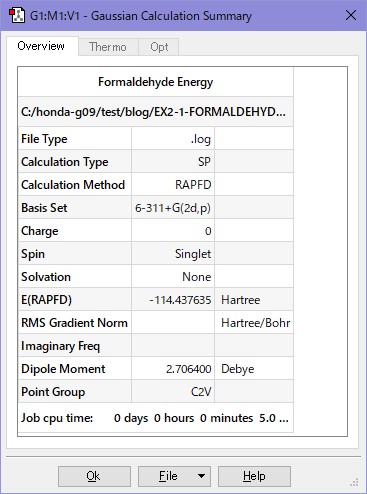Click the Spin label
Screen dimensions: 367x494
[33, 254]
